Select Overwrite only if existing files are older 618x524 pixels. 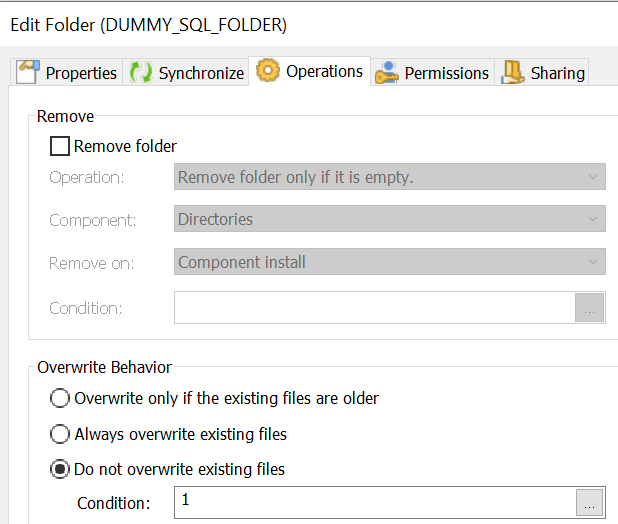click(x=60, y=398)
